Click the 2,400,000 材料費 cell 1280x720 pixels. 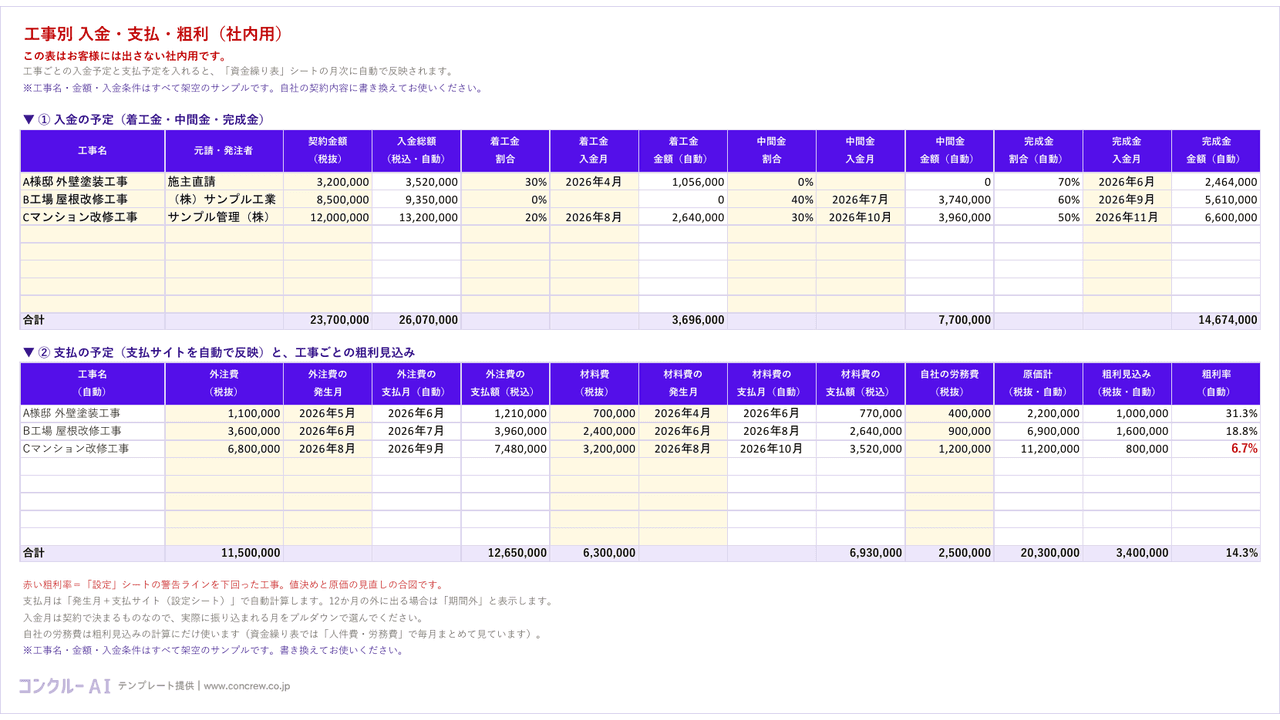point(594,431)
